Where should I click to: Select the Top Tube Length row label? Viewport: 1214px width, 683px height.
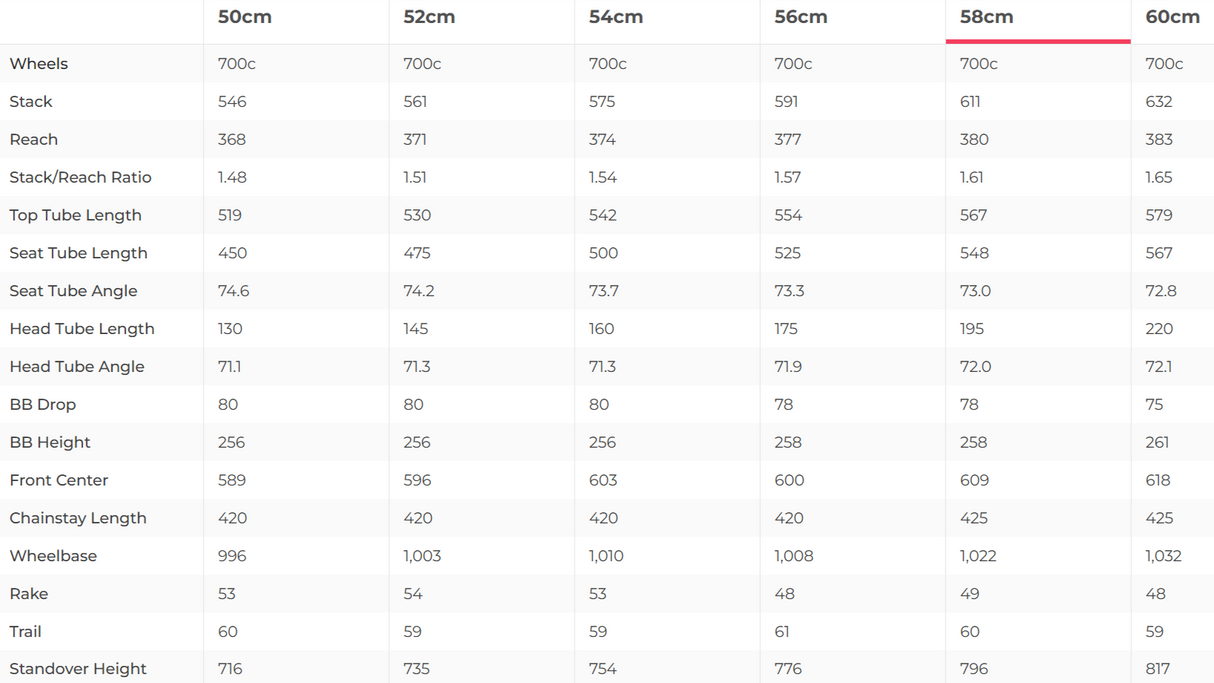76,216
